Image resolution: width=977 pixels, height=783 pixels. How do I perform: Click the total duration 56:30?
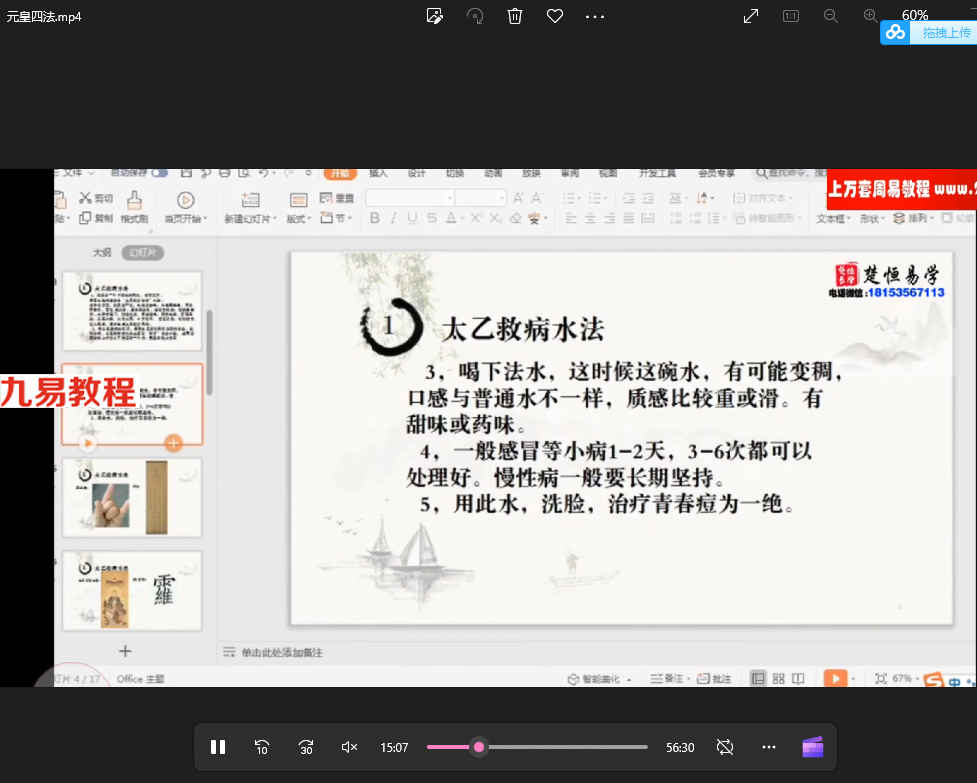[x=680, y=747]
